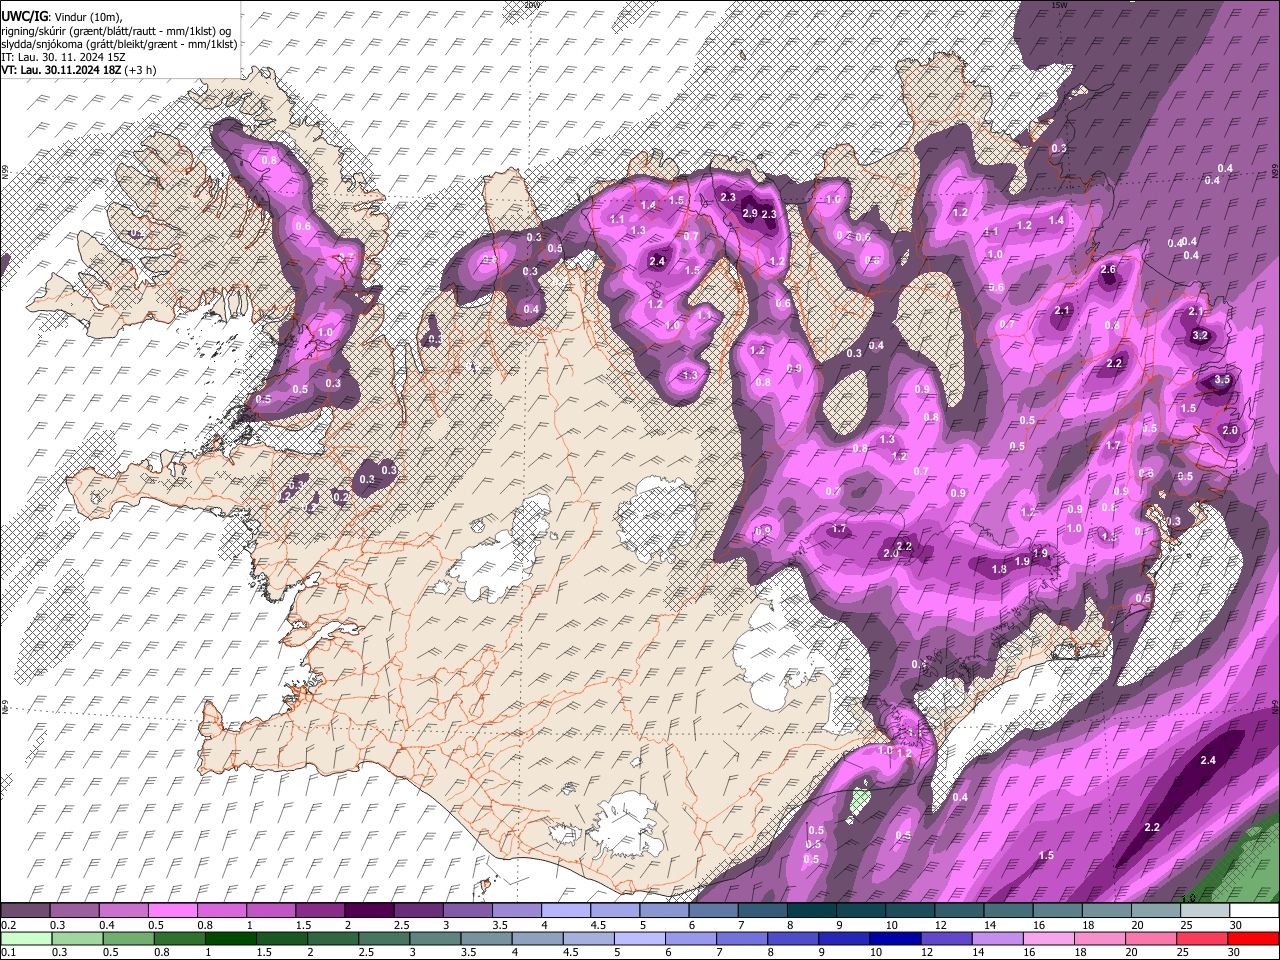
Task: Select the 1.8 precipitation value on the map
Action: coord(999,570)
